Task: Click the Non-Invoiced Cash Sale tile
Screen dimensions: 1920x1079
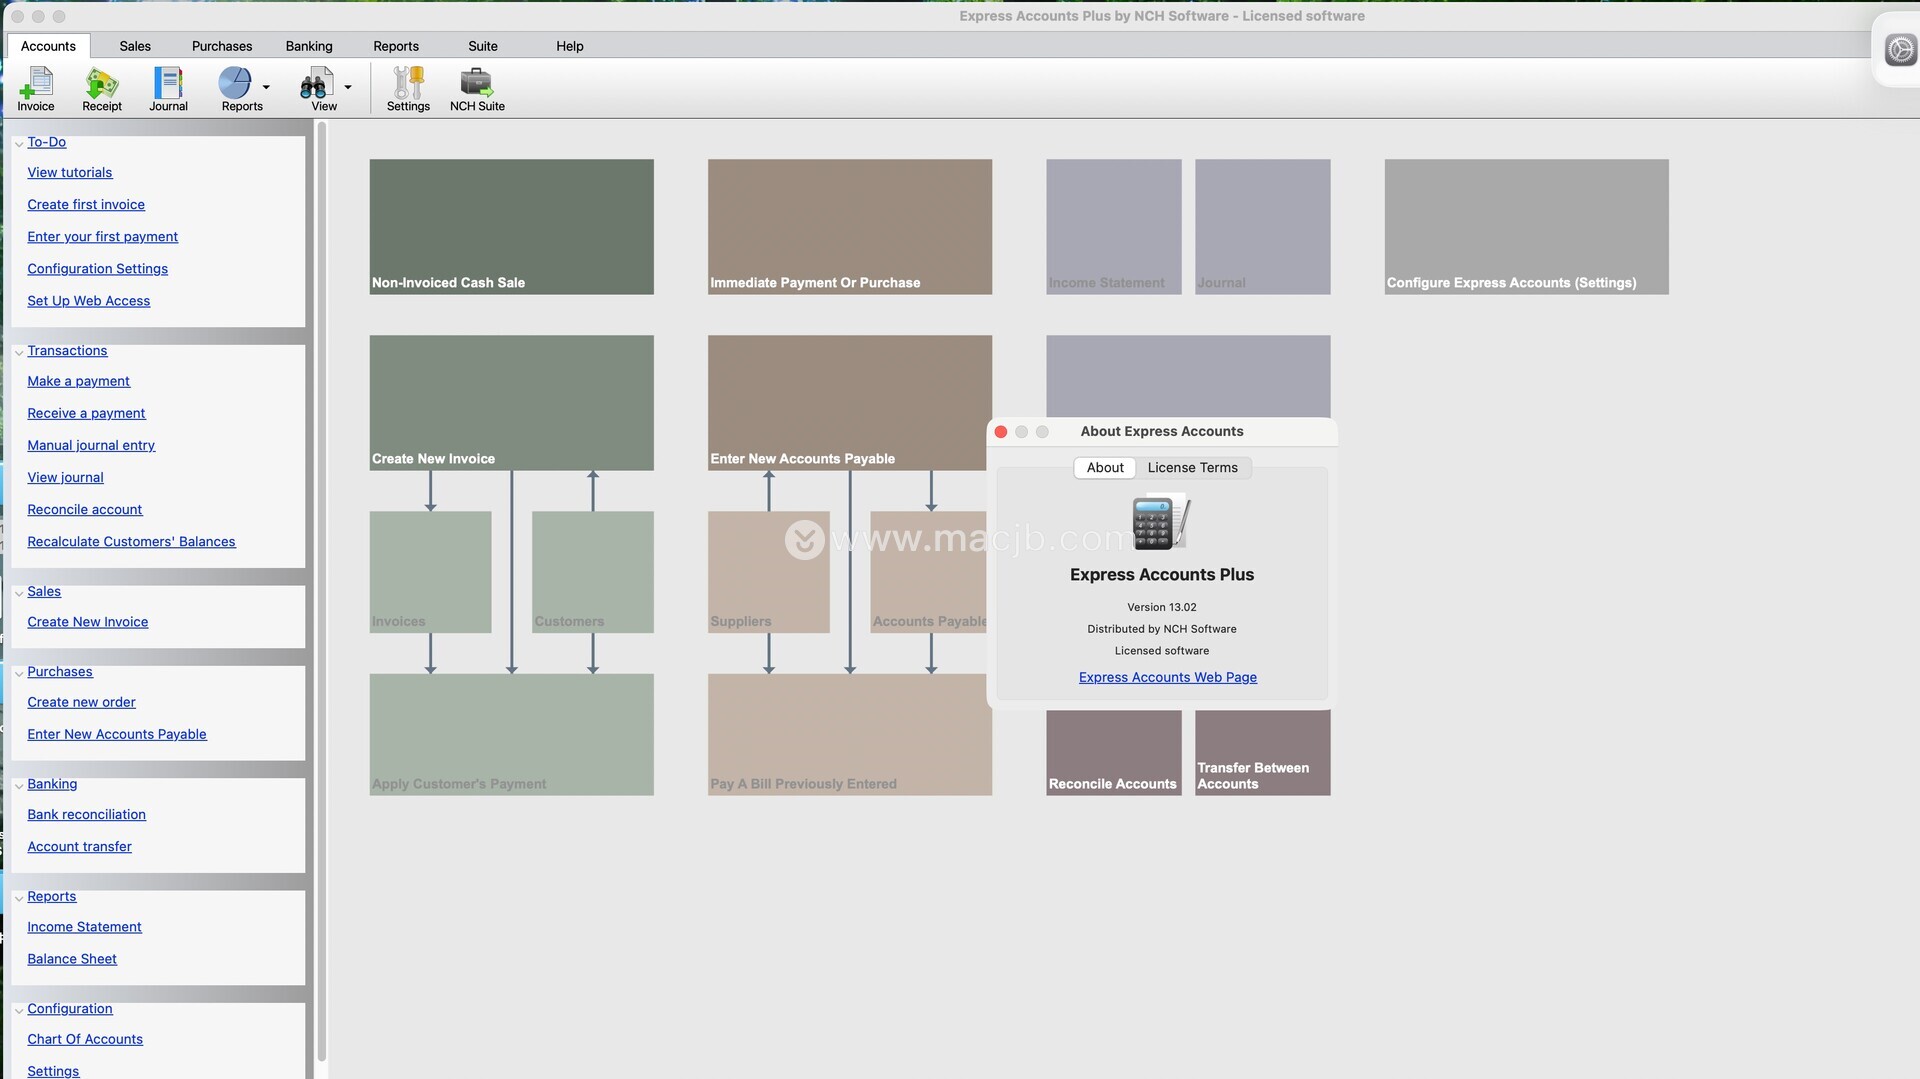Action: point(511,226)
